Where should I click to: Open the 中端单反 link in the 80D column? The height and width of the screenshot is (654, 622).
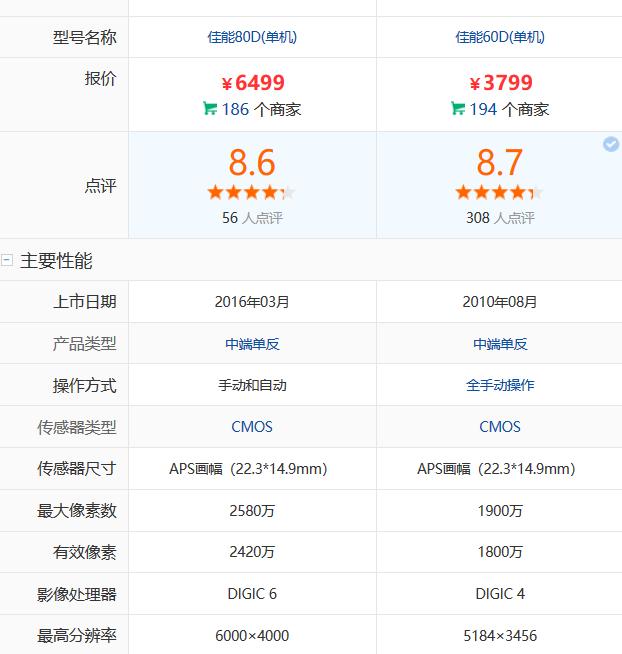point(252,344)
